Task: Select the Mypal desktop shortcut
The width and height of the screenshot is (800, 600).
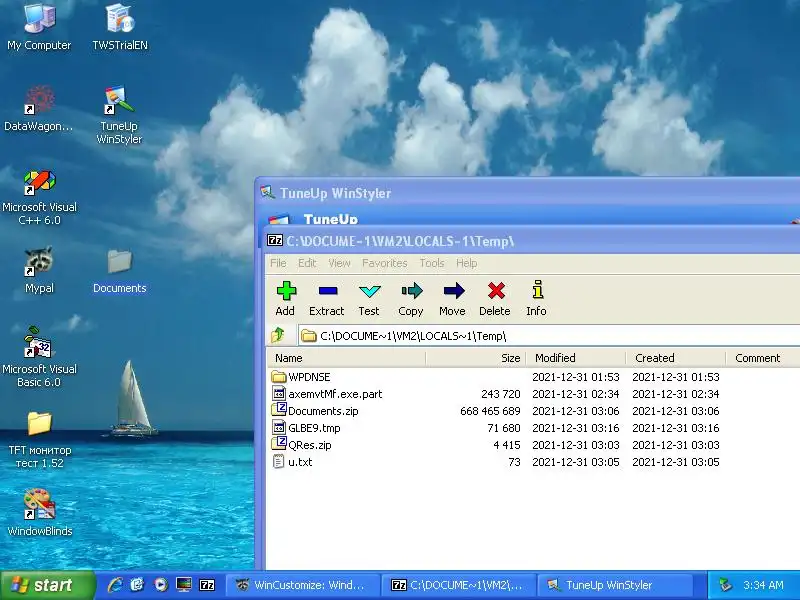Action: pos(39,270)
